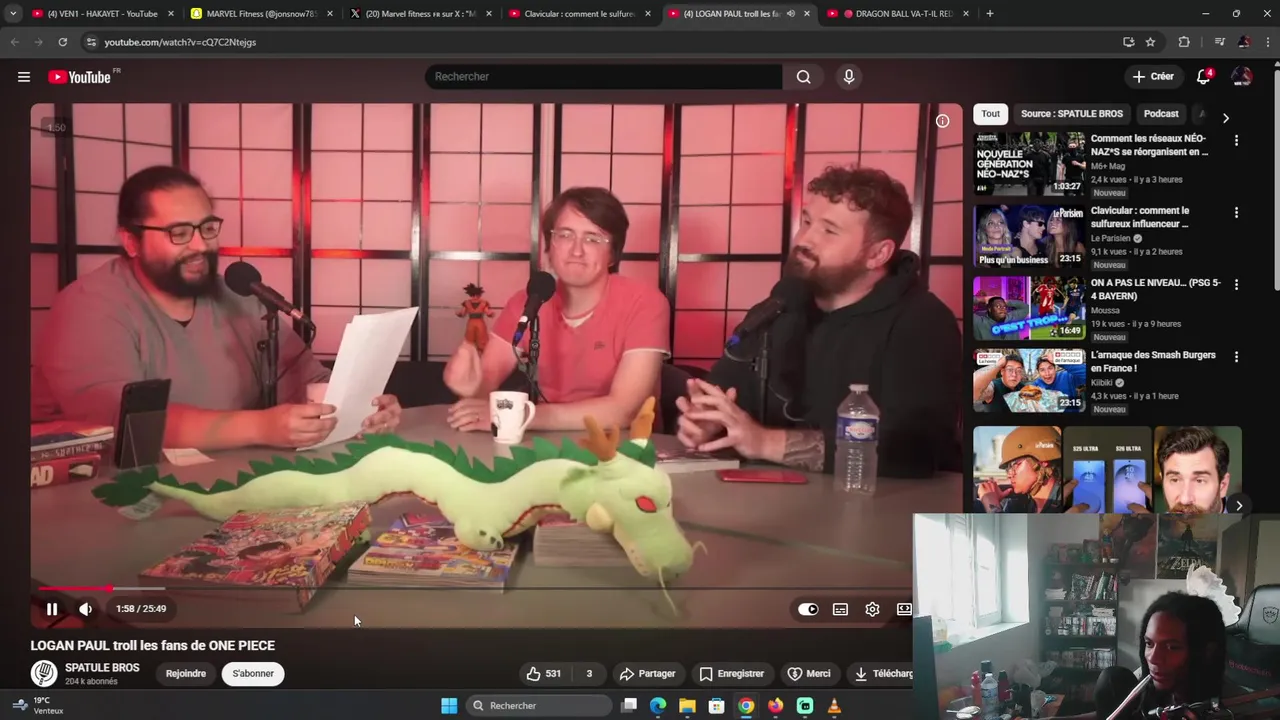Subscribe using the S'abonner button
This screenshot has height=720, width=1280.
coord(253,674)
